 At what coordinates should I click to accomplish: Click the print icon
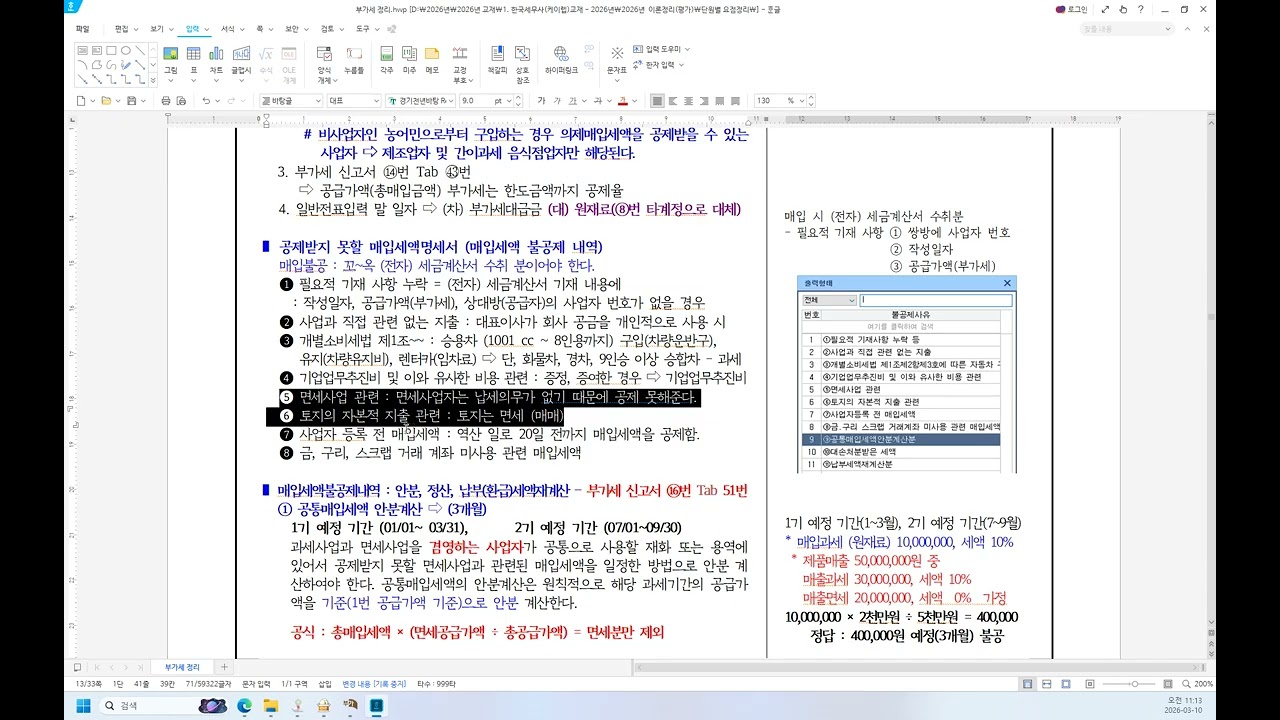[167, 100]
